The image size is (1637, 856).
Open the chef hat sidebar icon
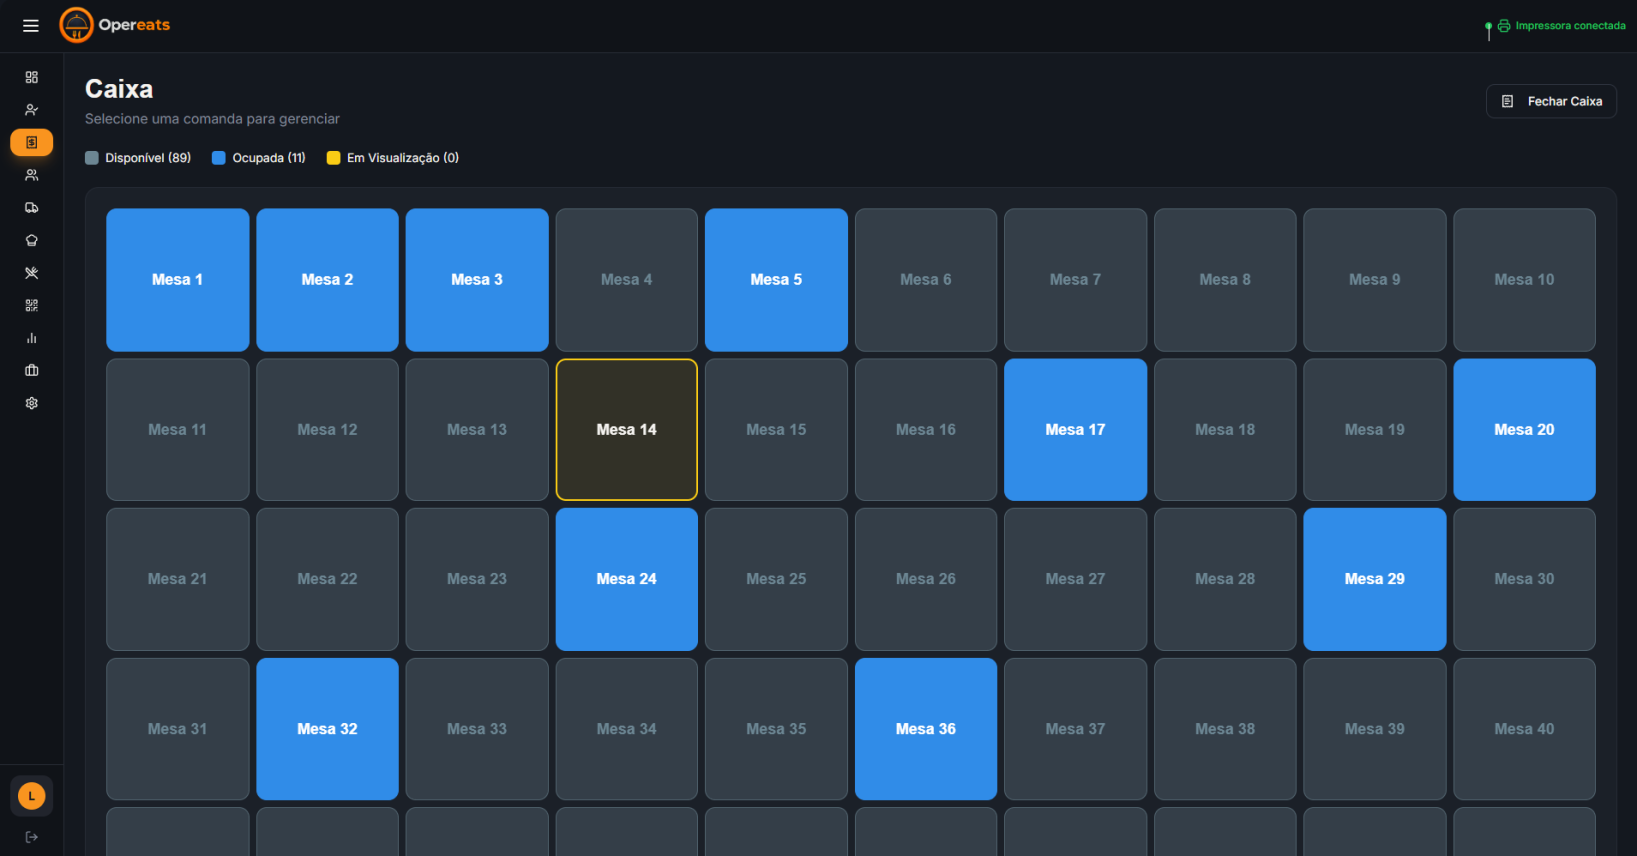(32, 240)
